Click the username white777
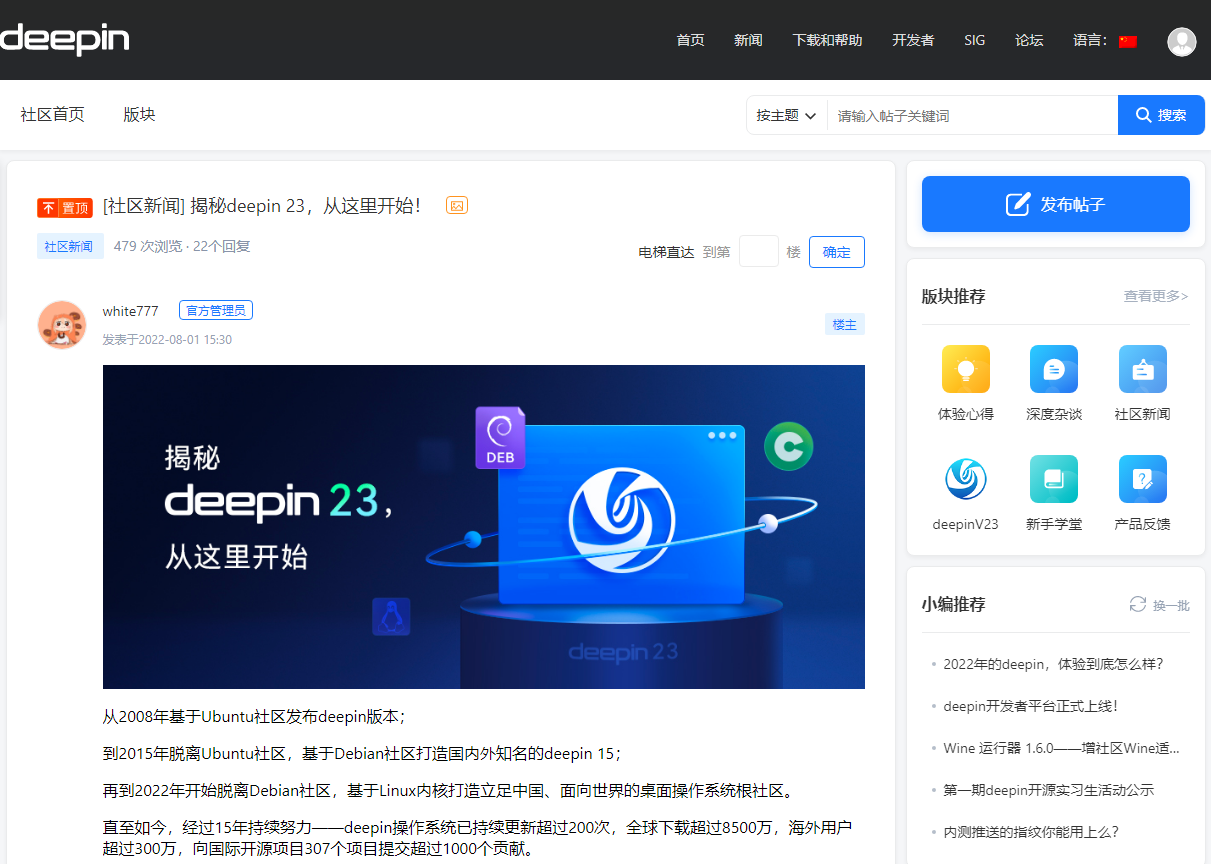The height and width of the screenshot is (864, 1211). coord(130,311)
